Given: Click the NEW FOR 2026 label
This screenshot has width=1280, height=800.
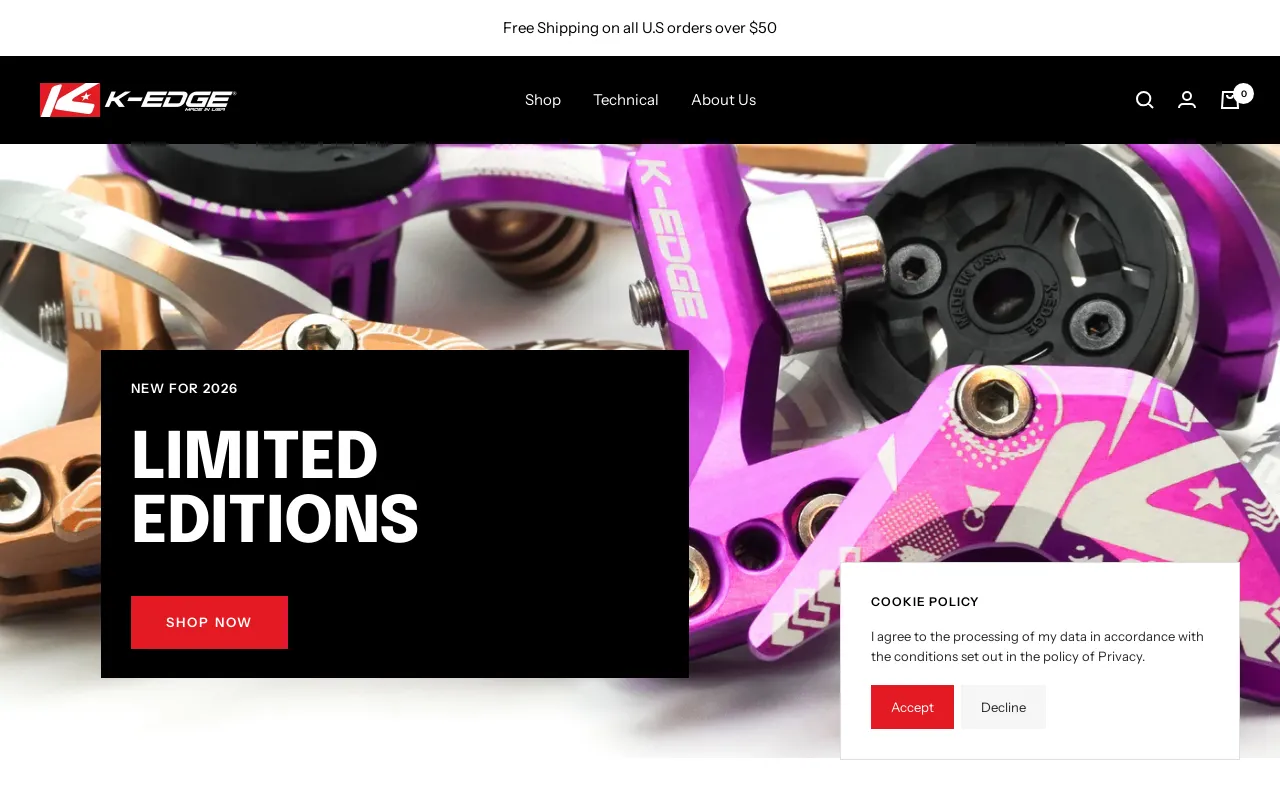Looking at the screenshot, I should coord(184,388).
